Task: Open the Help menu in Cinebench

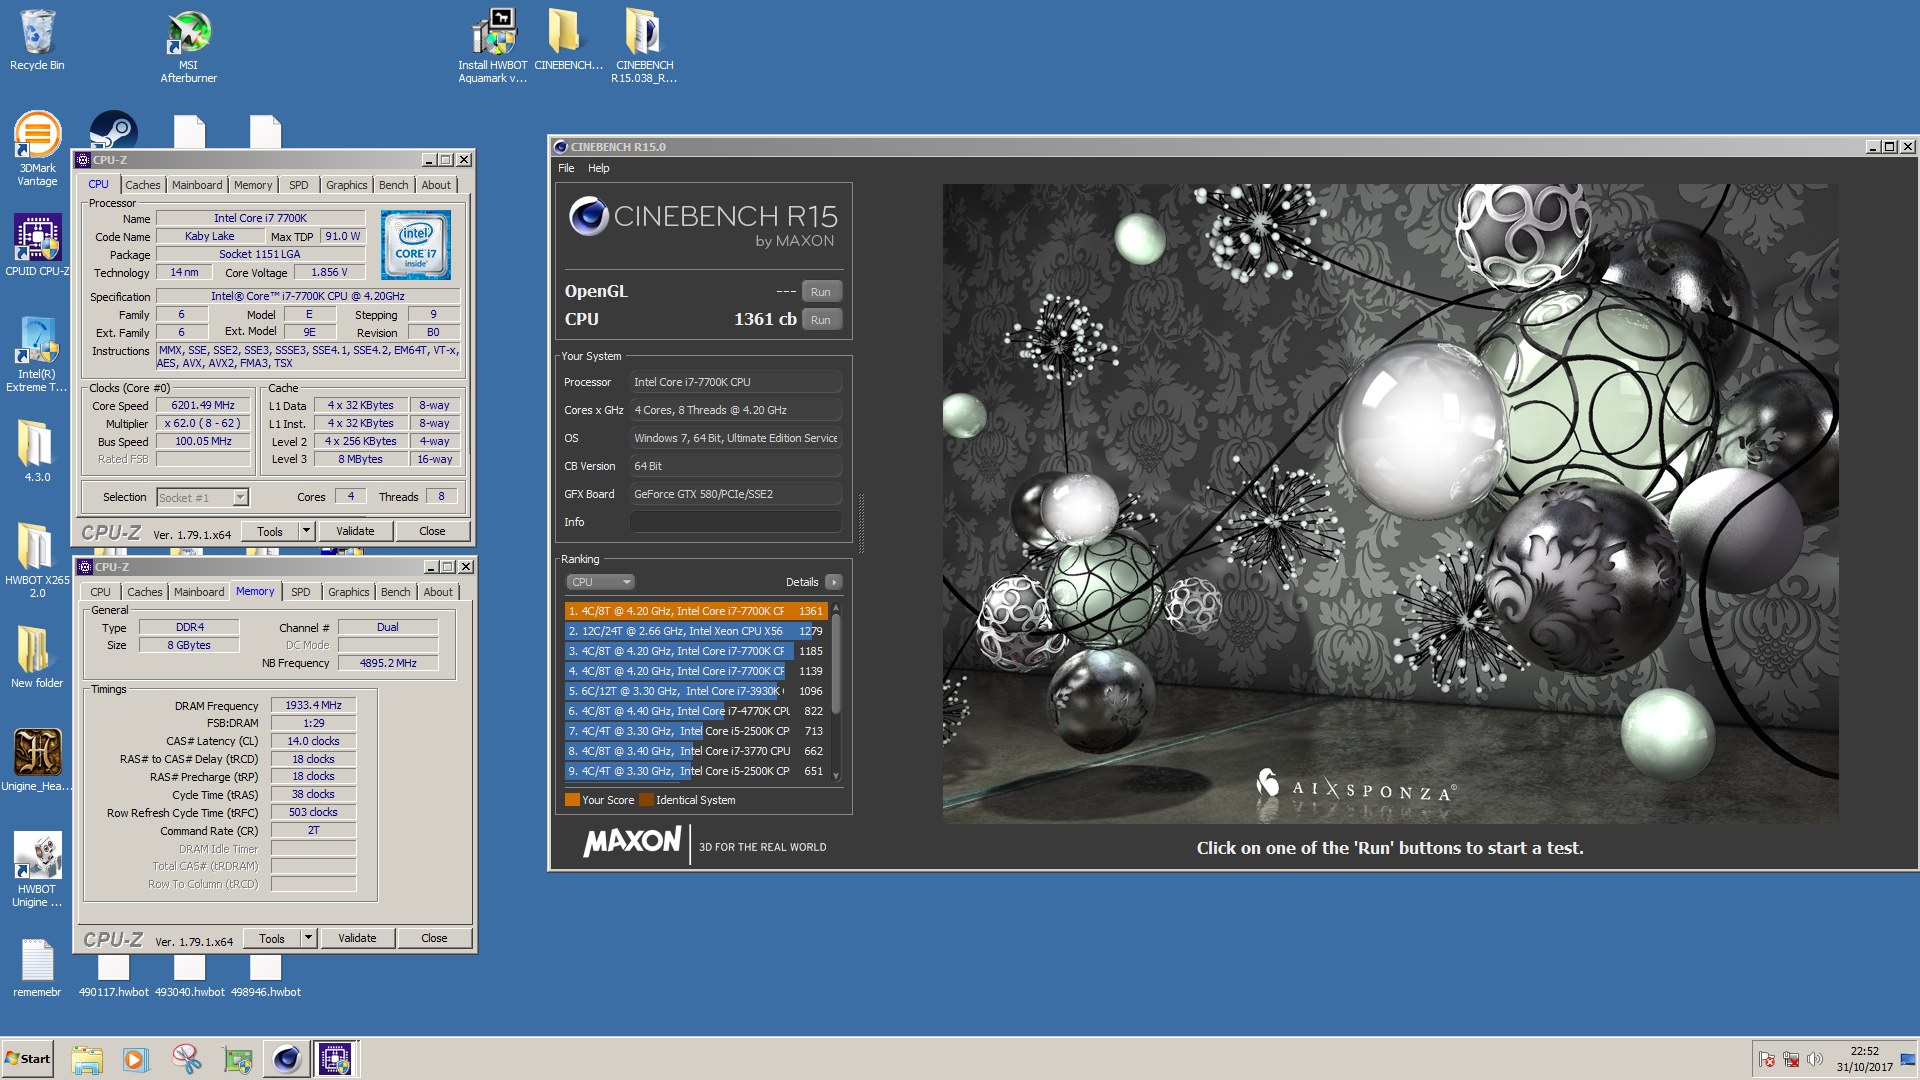Action: [598, 168]
